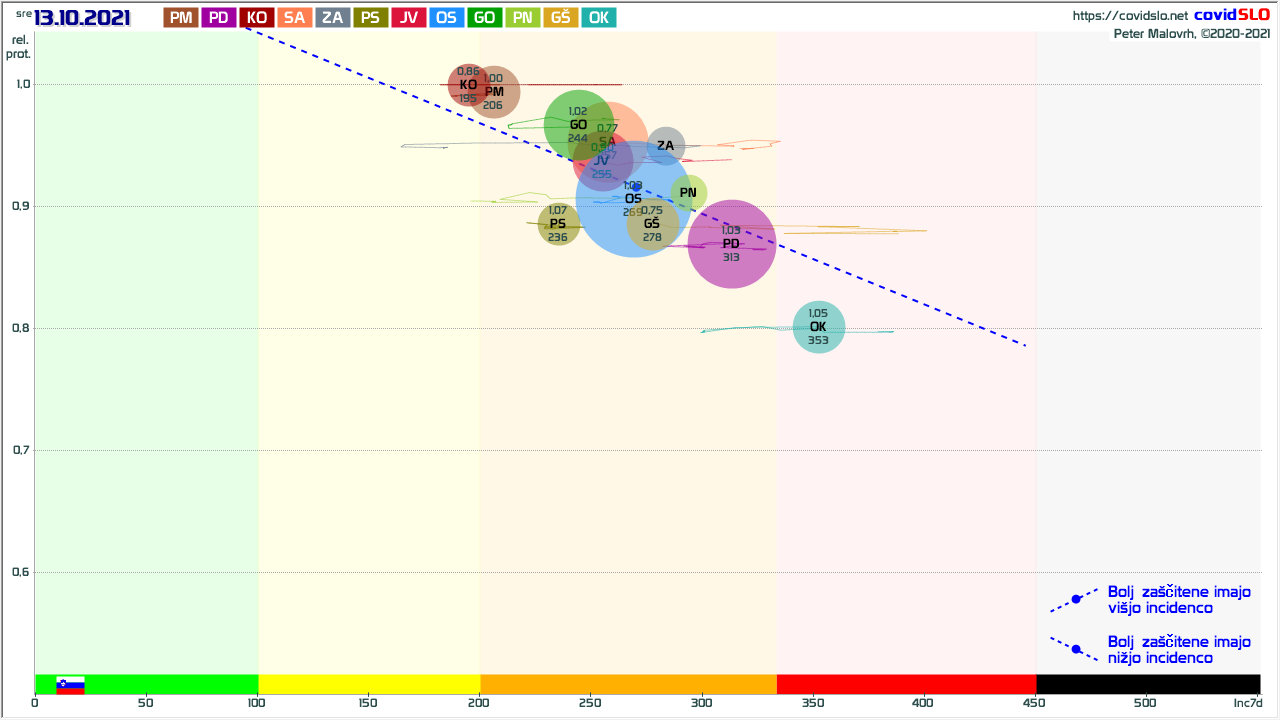The height and width of the screenshot is (720, 1280).
Task: Click the PN bubble on chart
Action: coord(688,193)
